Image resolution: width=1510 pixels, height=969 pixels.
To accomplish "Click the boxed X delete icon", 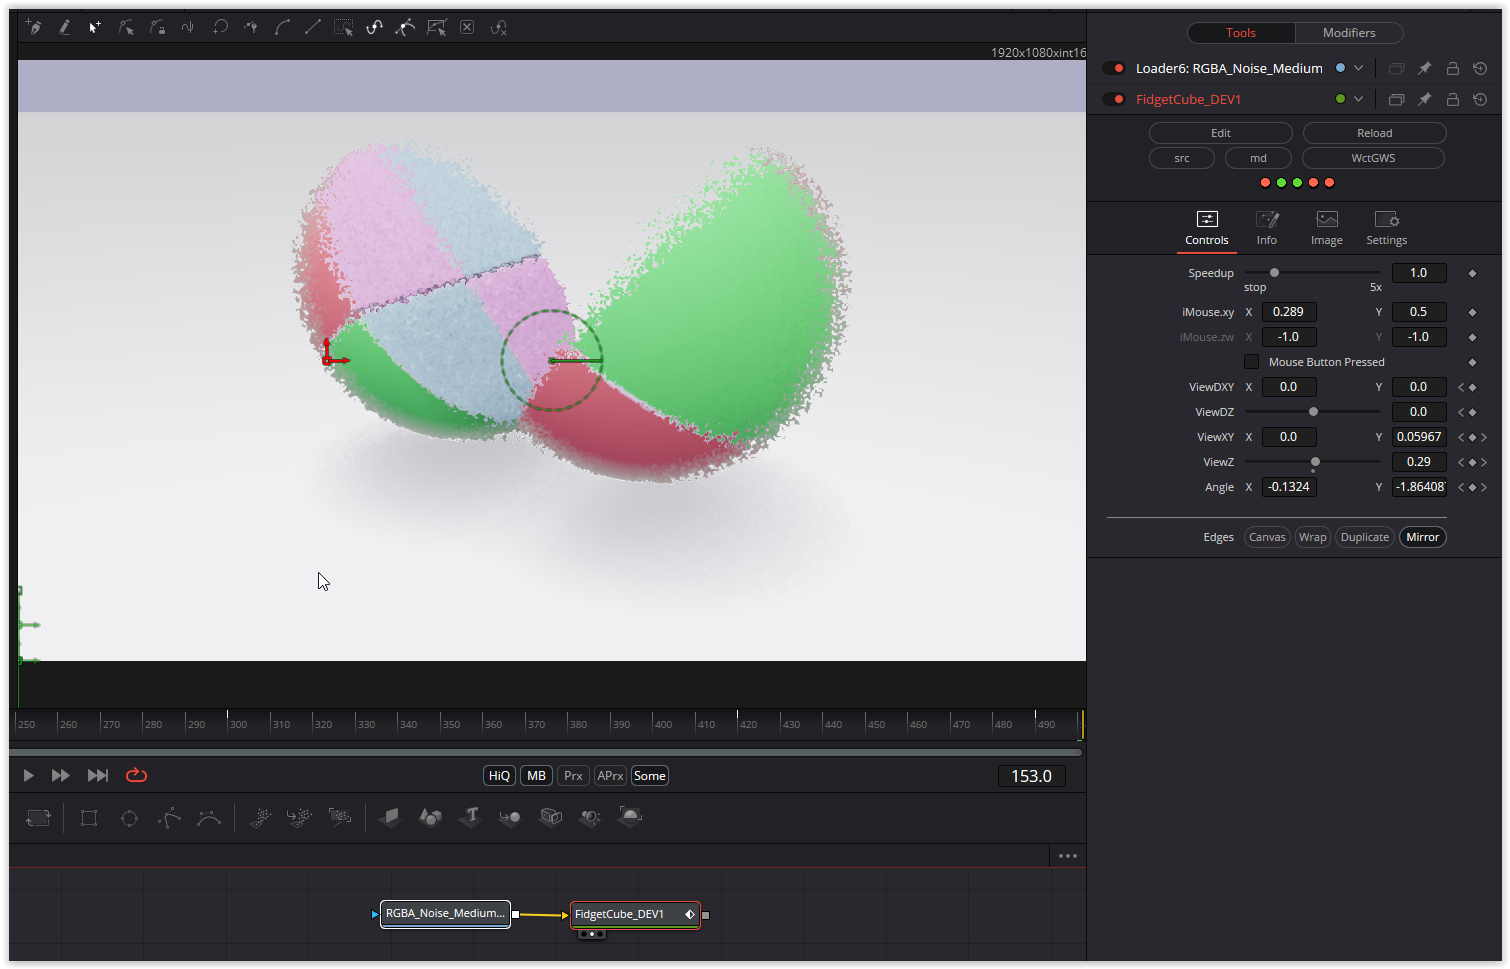I will 467,28.
